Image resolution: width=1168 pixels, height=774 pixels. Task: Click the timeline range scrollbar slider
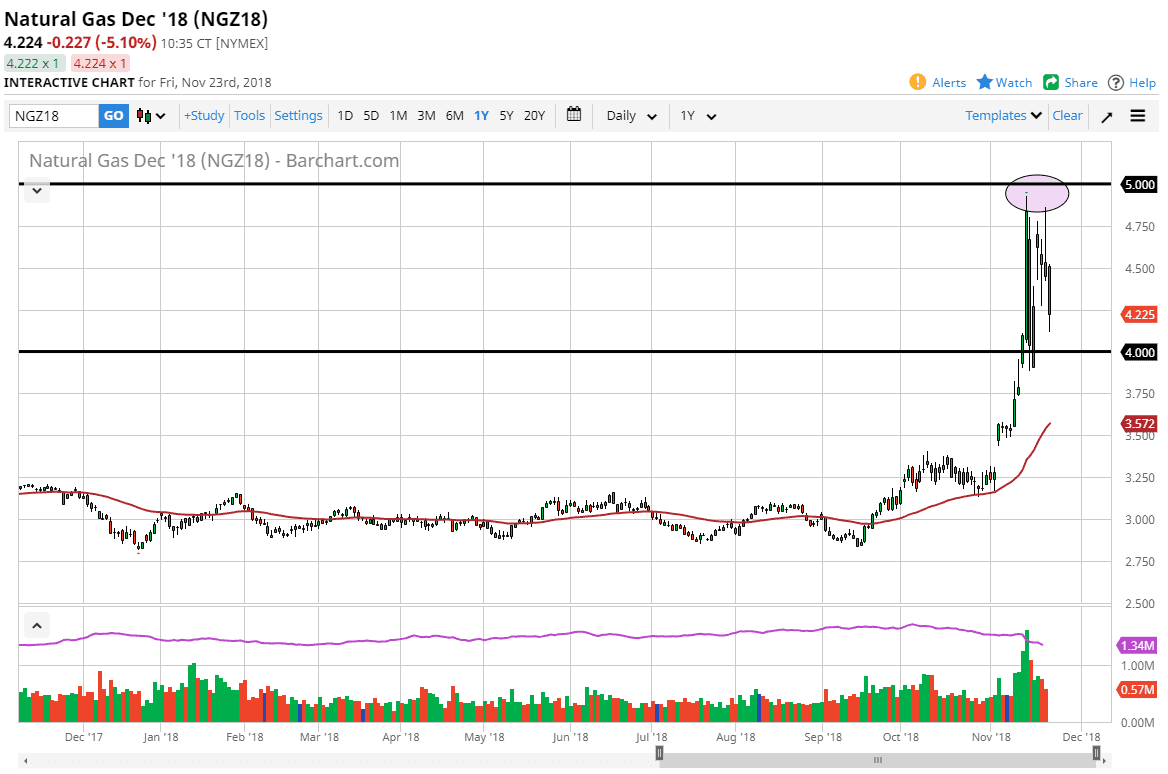pyautogui.click(x=878, y=759)
